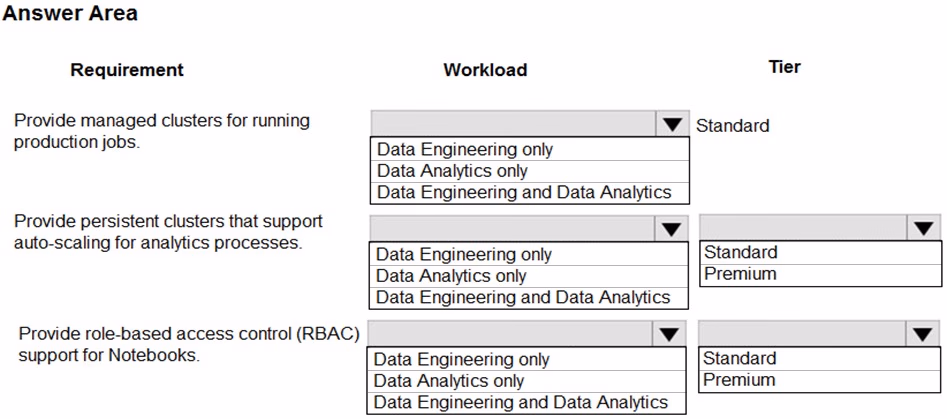Open the RBAC Notebooks Tier dropdown arrow
Image resolution: width=947 pixels, height=419 pixels.
(x=922, y=334)
